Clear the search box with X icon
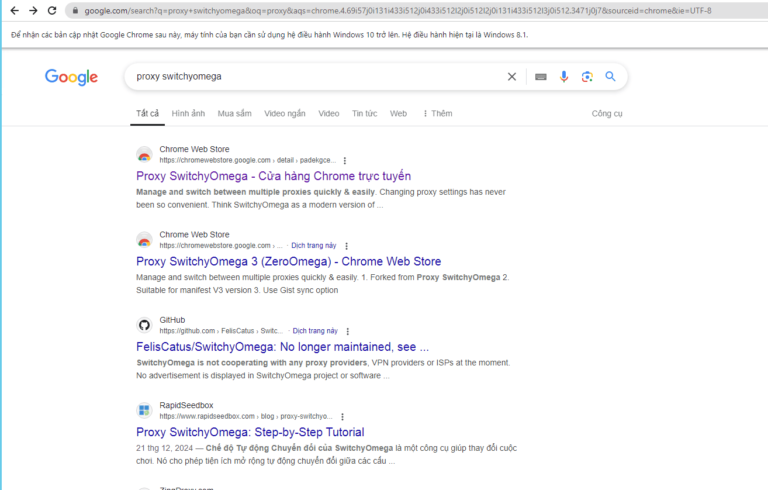The image size is (768, 490). coord(512,77)
